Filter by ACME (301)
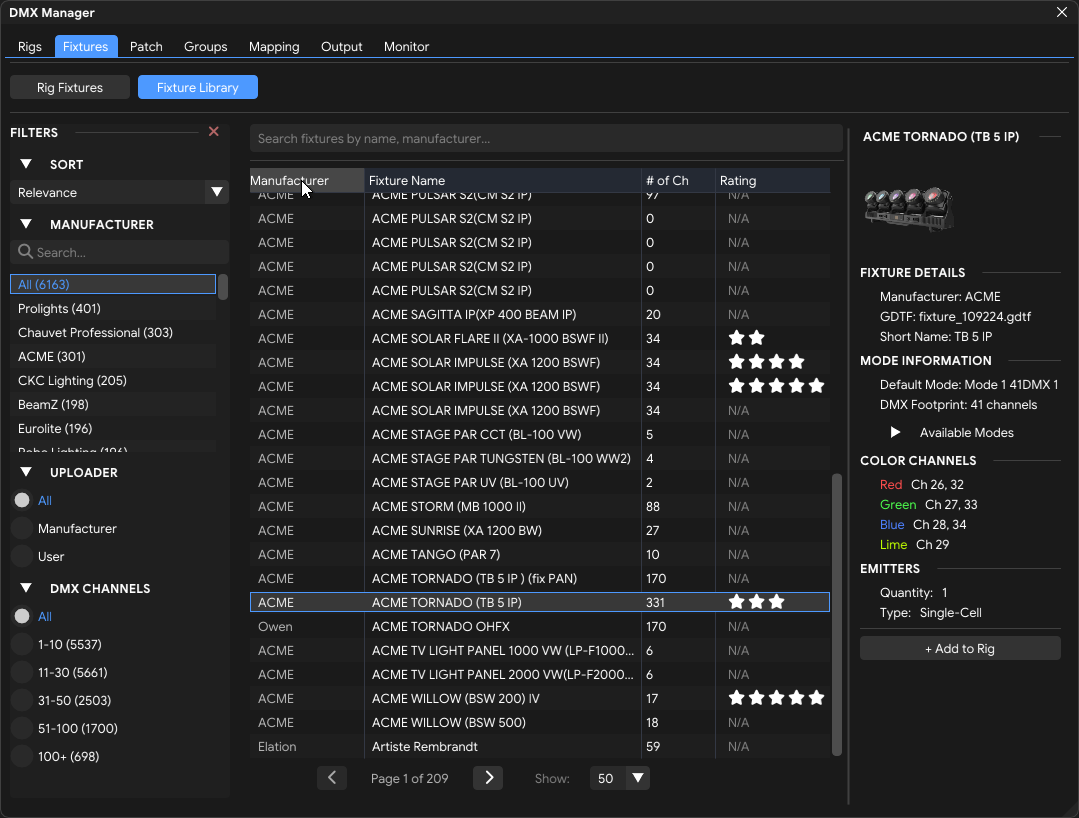This screenshot has height=818, width=1079. (x=113, y=356)
